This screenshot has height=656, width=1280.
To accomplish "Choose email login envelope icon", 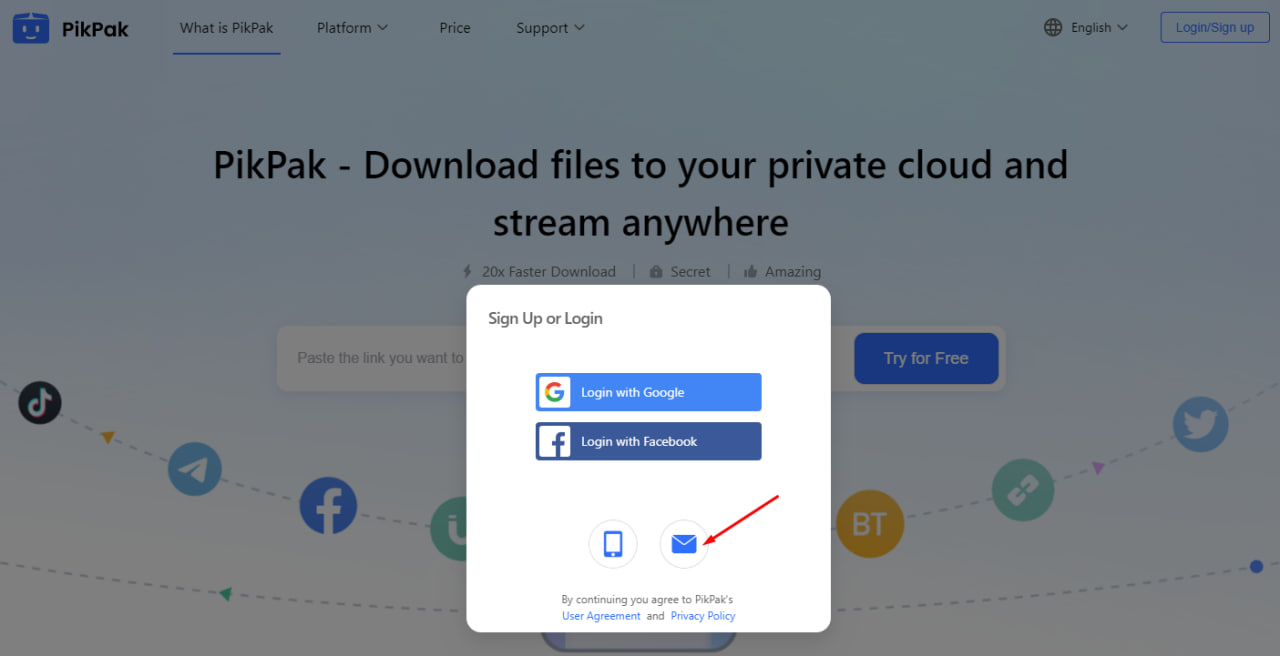I will point(684,544).
